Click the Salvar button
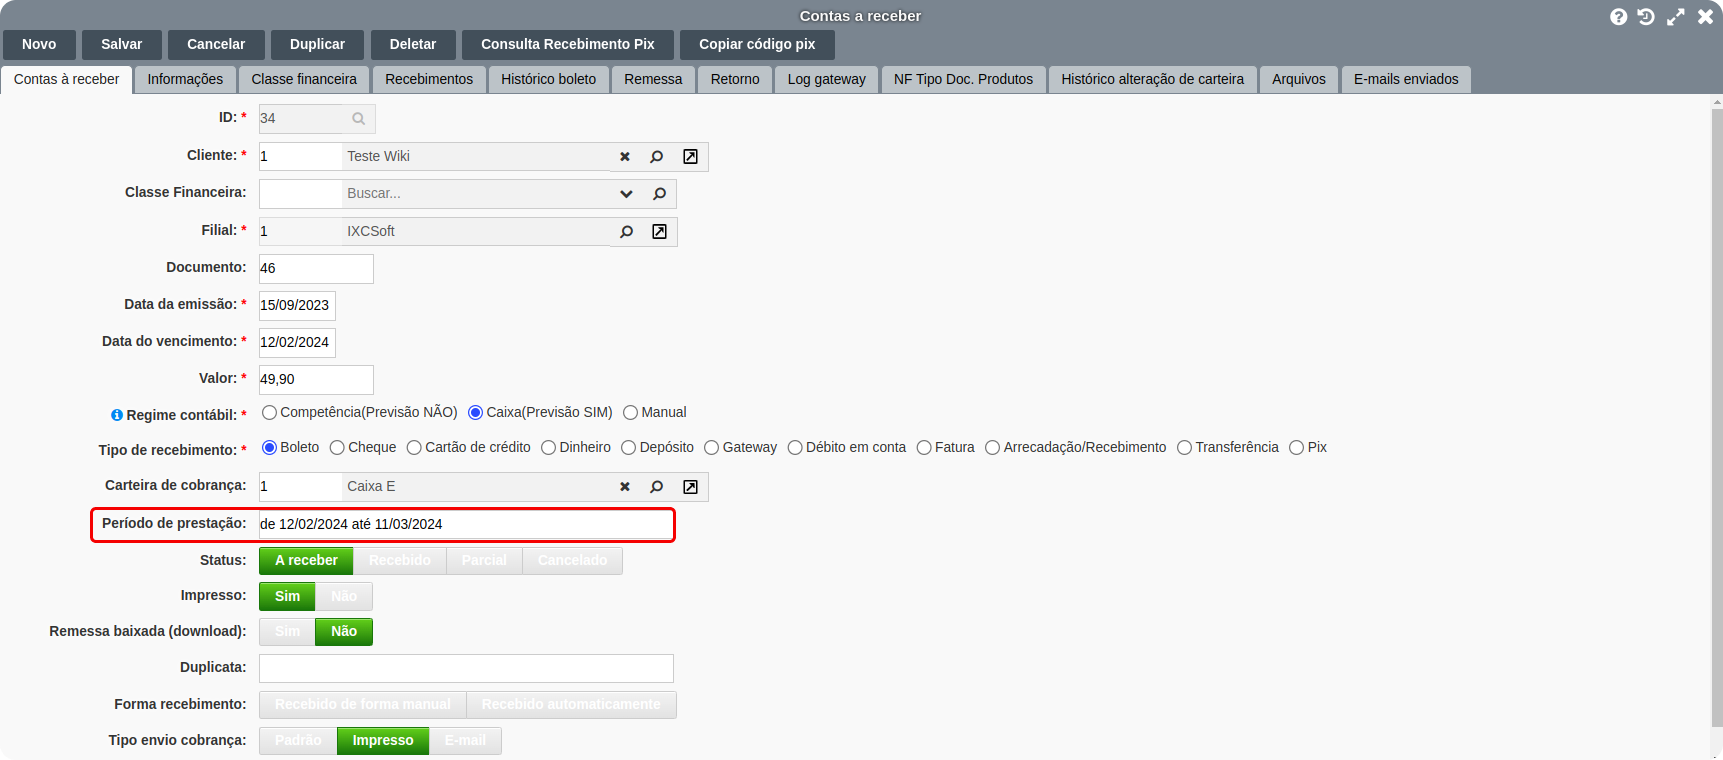Image resolution: width=1723 pixels, height=760 pixels. pos(122,44)
